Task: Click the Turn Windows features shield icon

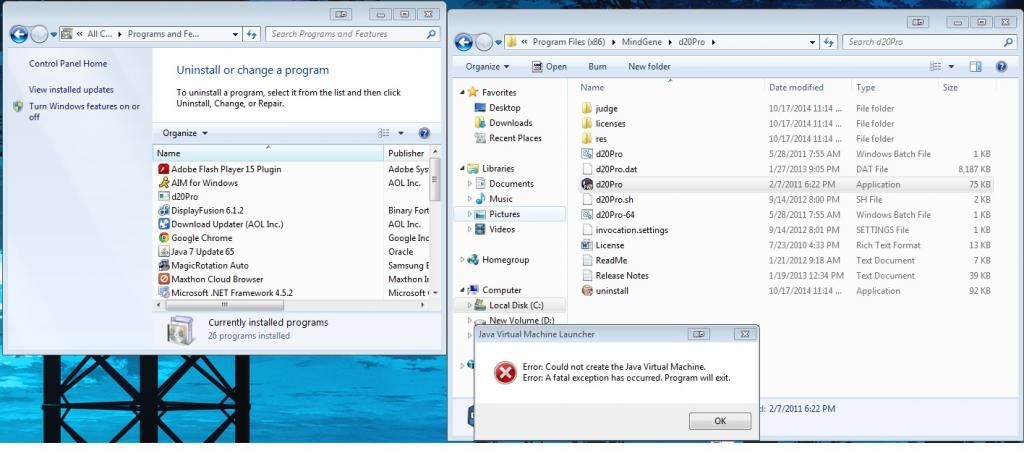Action: pos(18,106)
